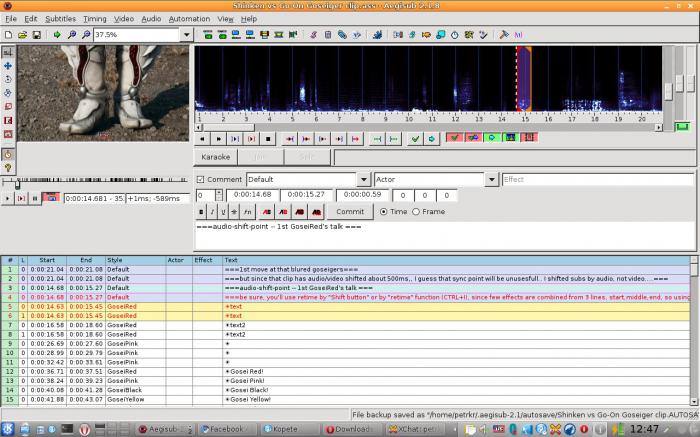Click the Karaoke button
Screen dimensions: 700x437
click(x=216, y=157)
